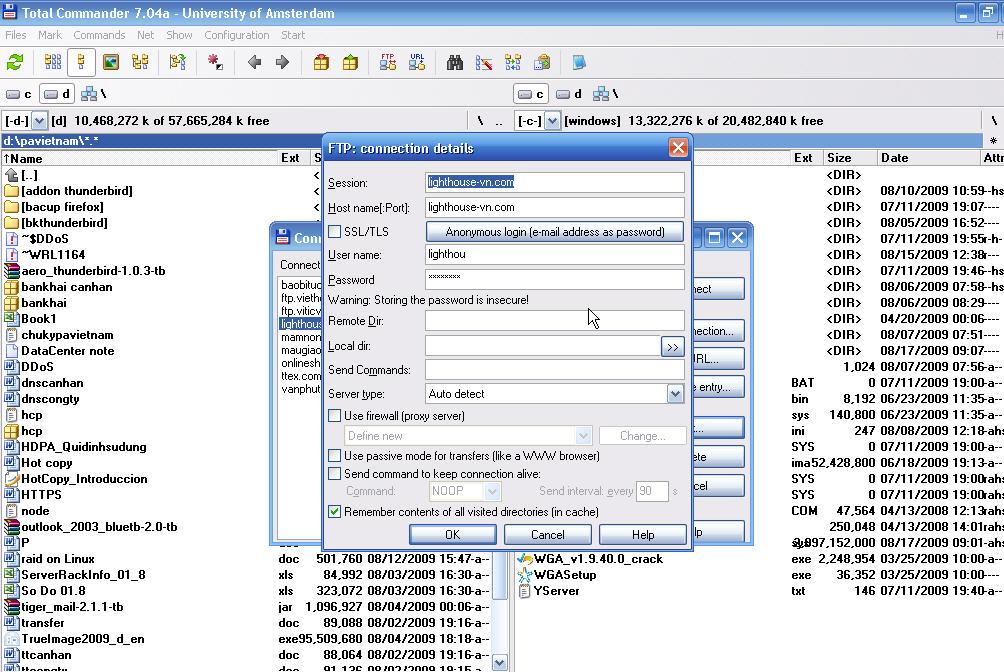Click the Unpack files box icon

pos(350,62)
